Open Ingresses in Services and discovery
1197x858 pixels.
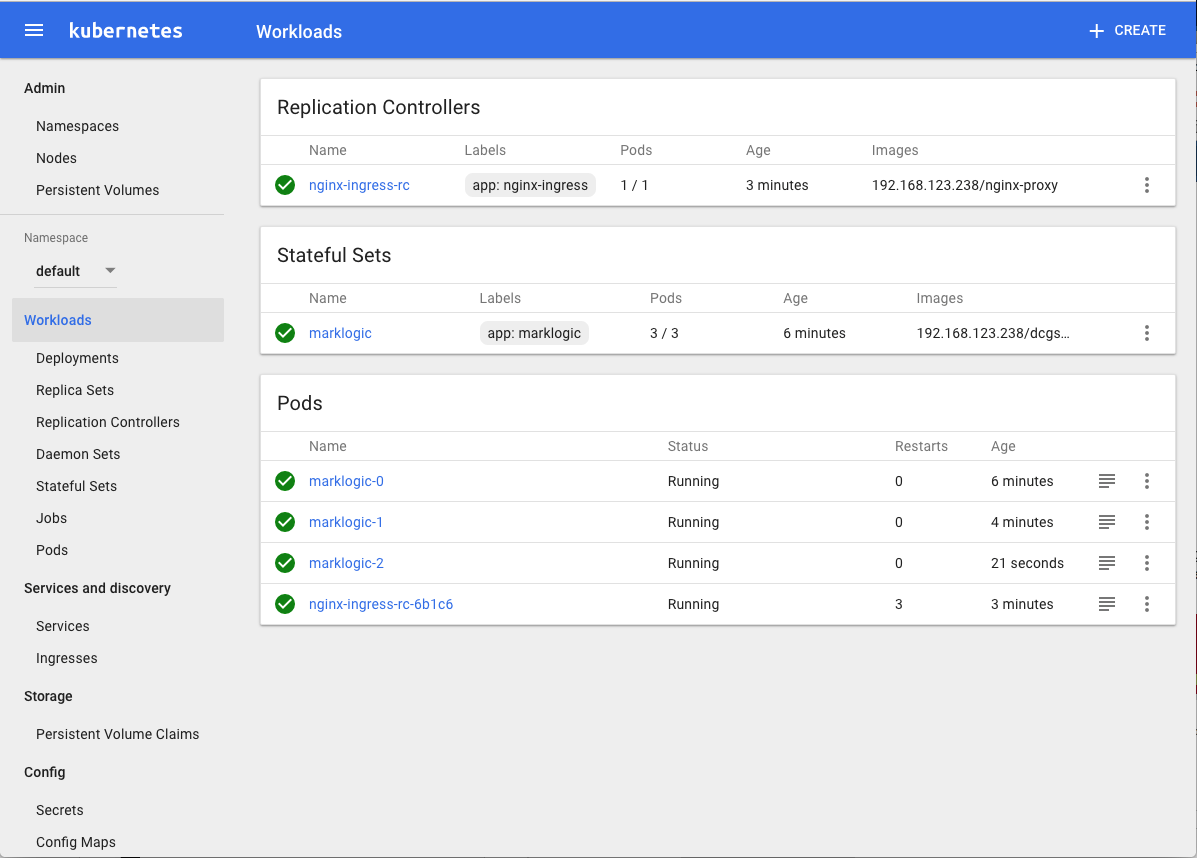pos(66,658)
